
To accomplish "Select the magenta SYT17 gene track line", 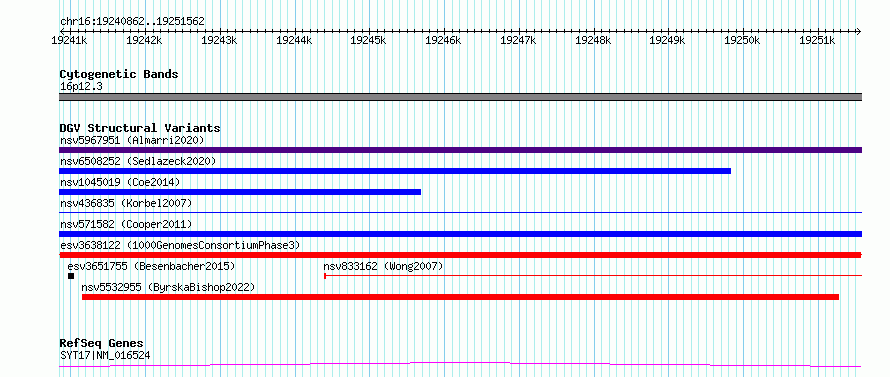I will (460, 364).
